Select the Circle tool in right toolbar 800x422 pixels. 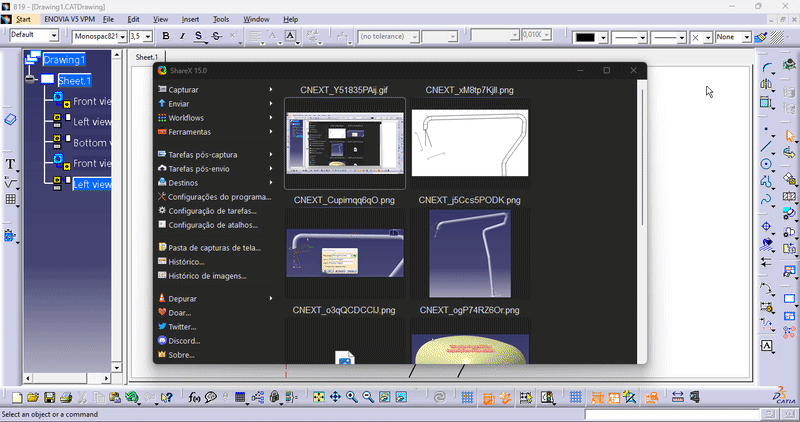(766, 164)
